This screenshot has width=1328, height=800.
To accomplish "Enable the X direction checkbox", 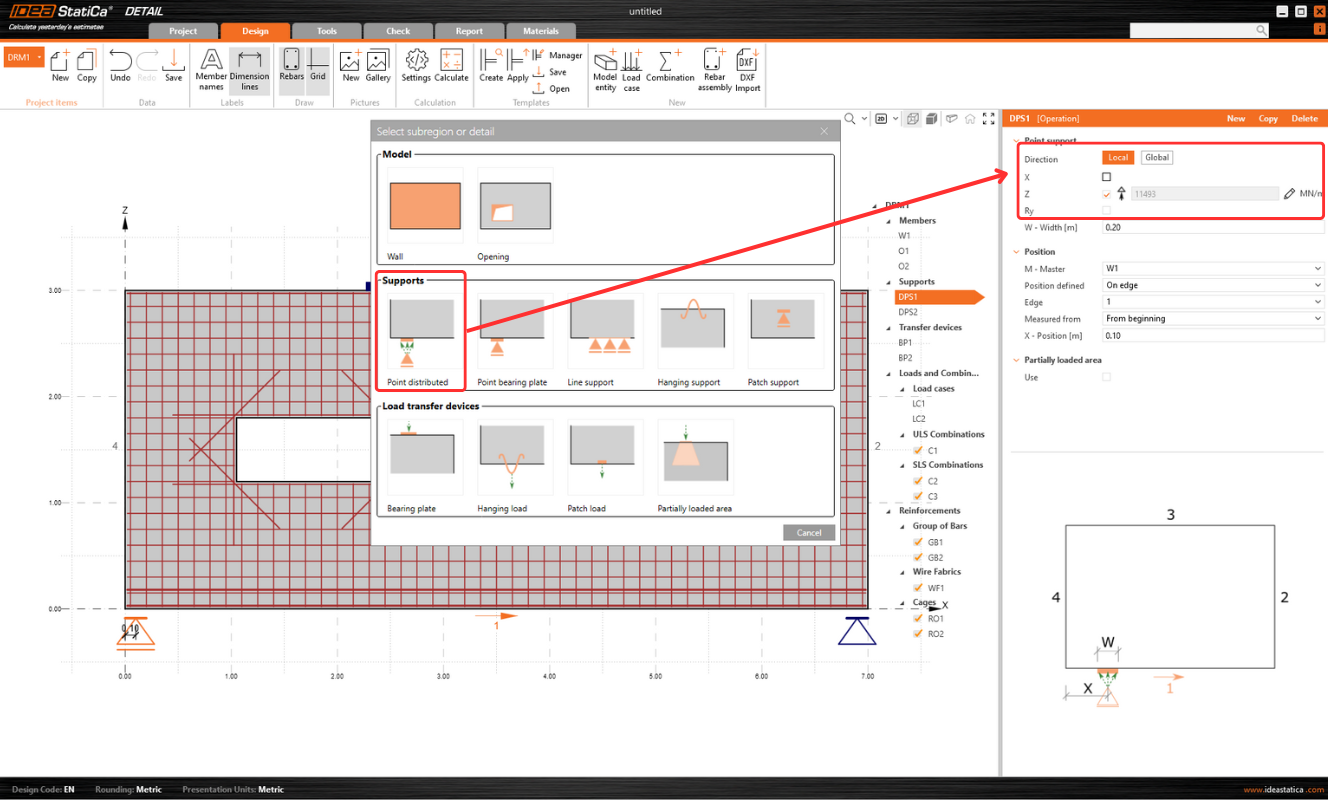I will 1106,177.
